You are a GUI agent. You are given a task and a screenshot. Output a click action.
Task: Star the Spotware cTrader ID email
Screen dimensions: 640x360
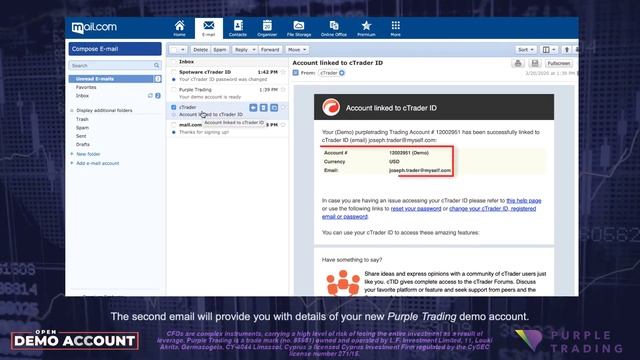(283, 72)
